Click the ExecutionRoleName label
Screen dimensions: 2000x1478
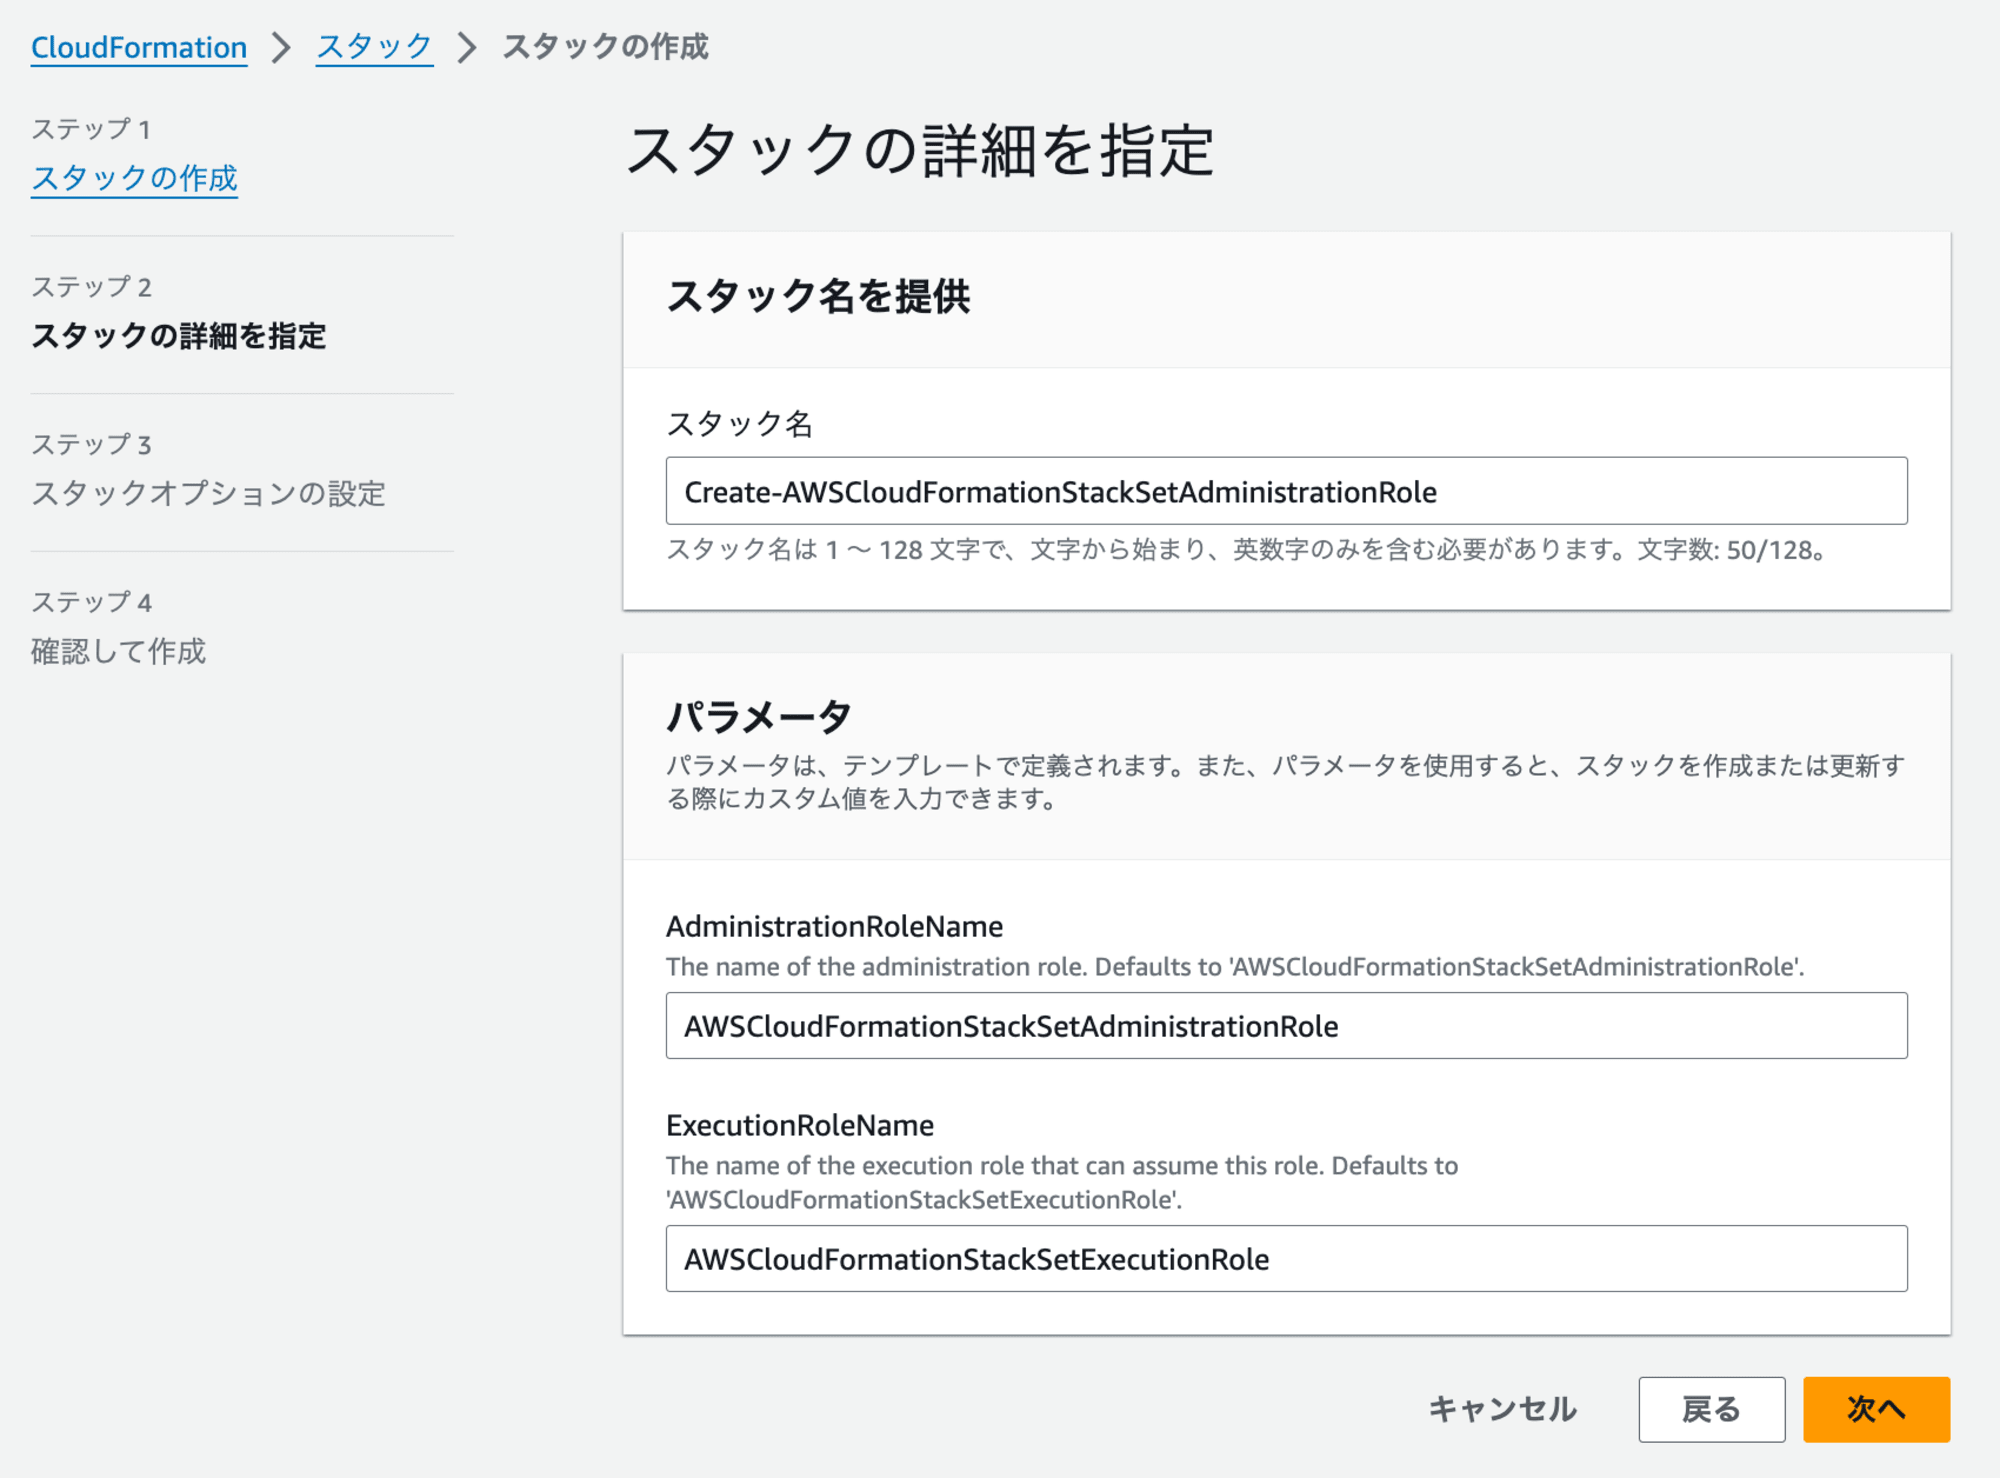(800, 1126)
